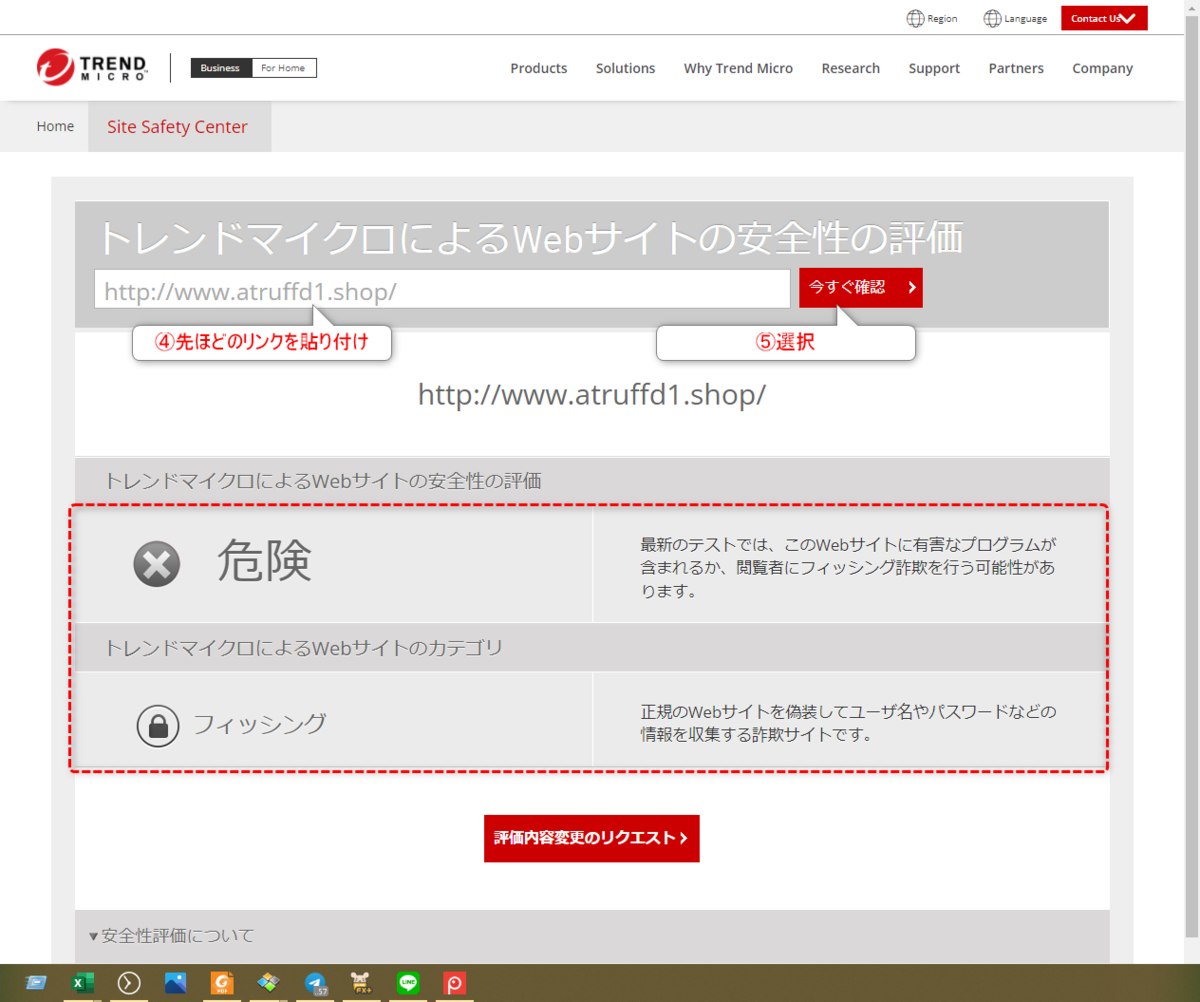1200x1002 pixels.
Task: Open the Support menu
Action: 934,68
